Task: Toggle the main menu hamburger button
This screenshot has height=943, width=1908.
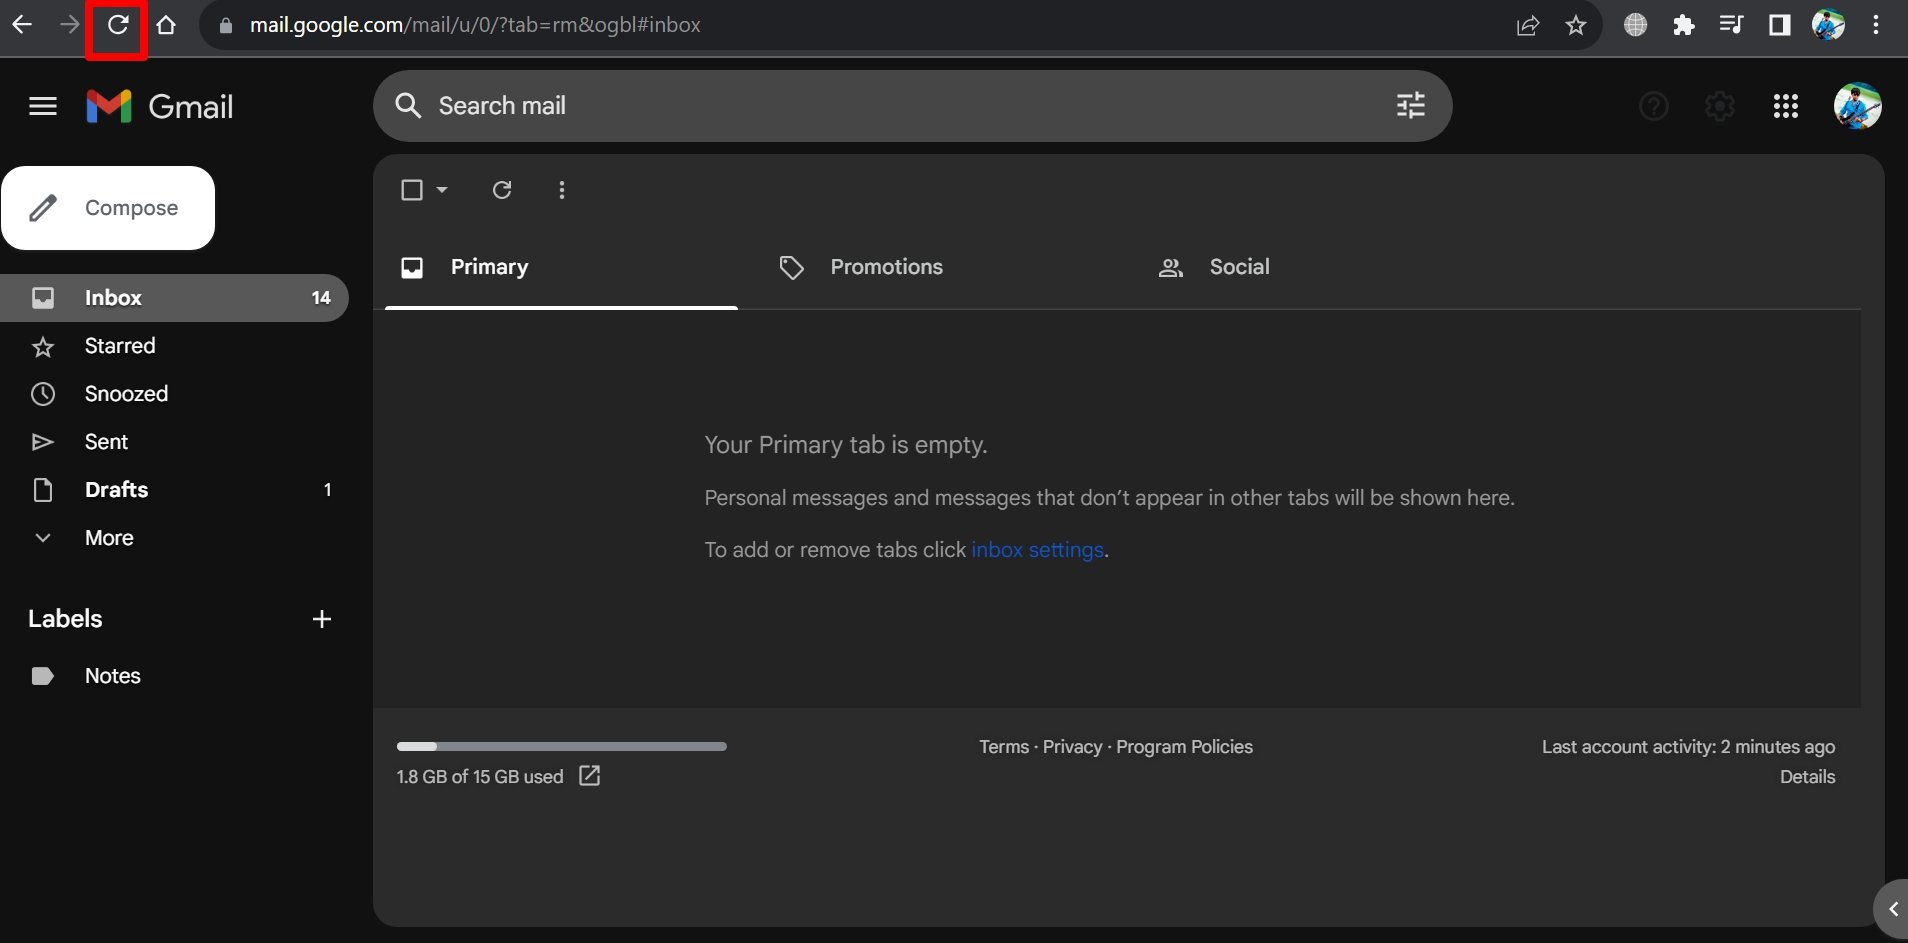Action: click(43, 106)
